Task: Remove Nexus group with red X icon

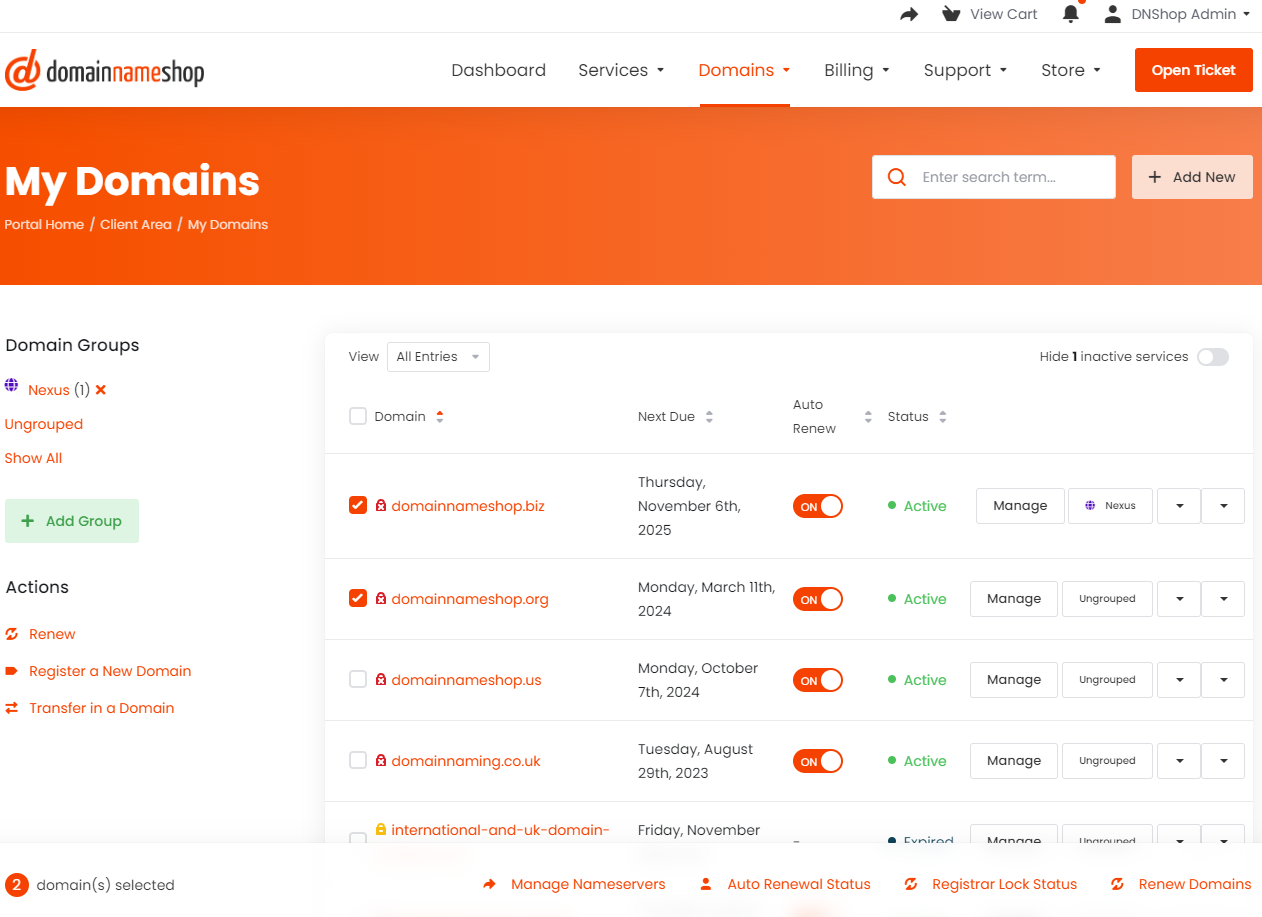Action: 101,390
